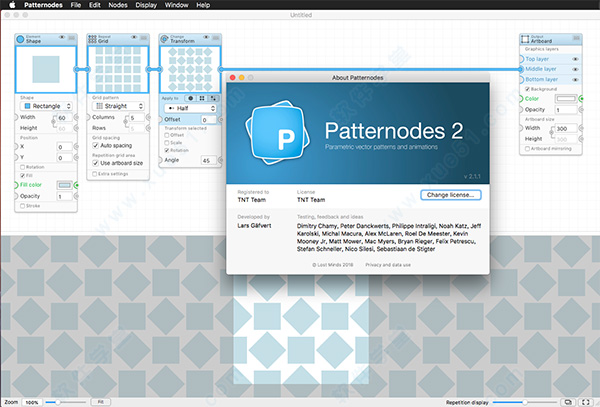Toggle fullscreen preview icon in bottom bar
The width and height of the screenshot is (600, 407).
585,402
